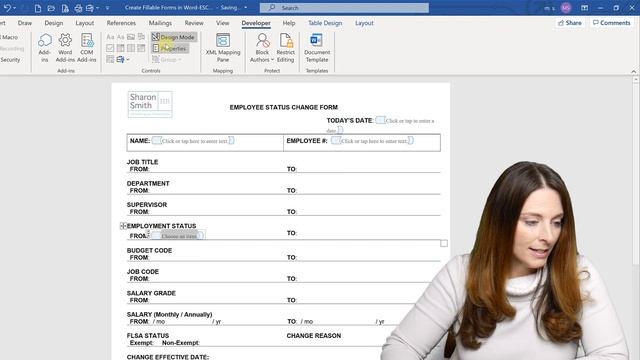Switch to the Review tab

[x=194, y=23]
